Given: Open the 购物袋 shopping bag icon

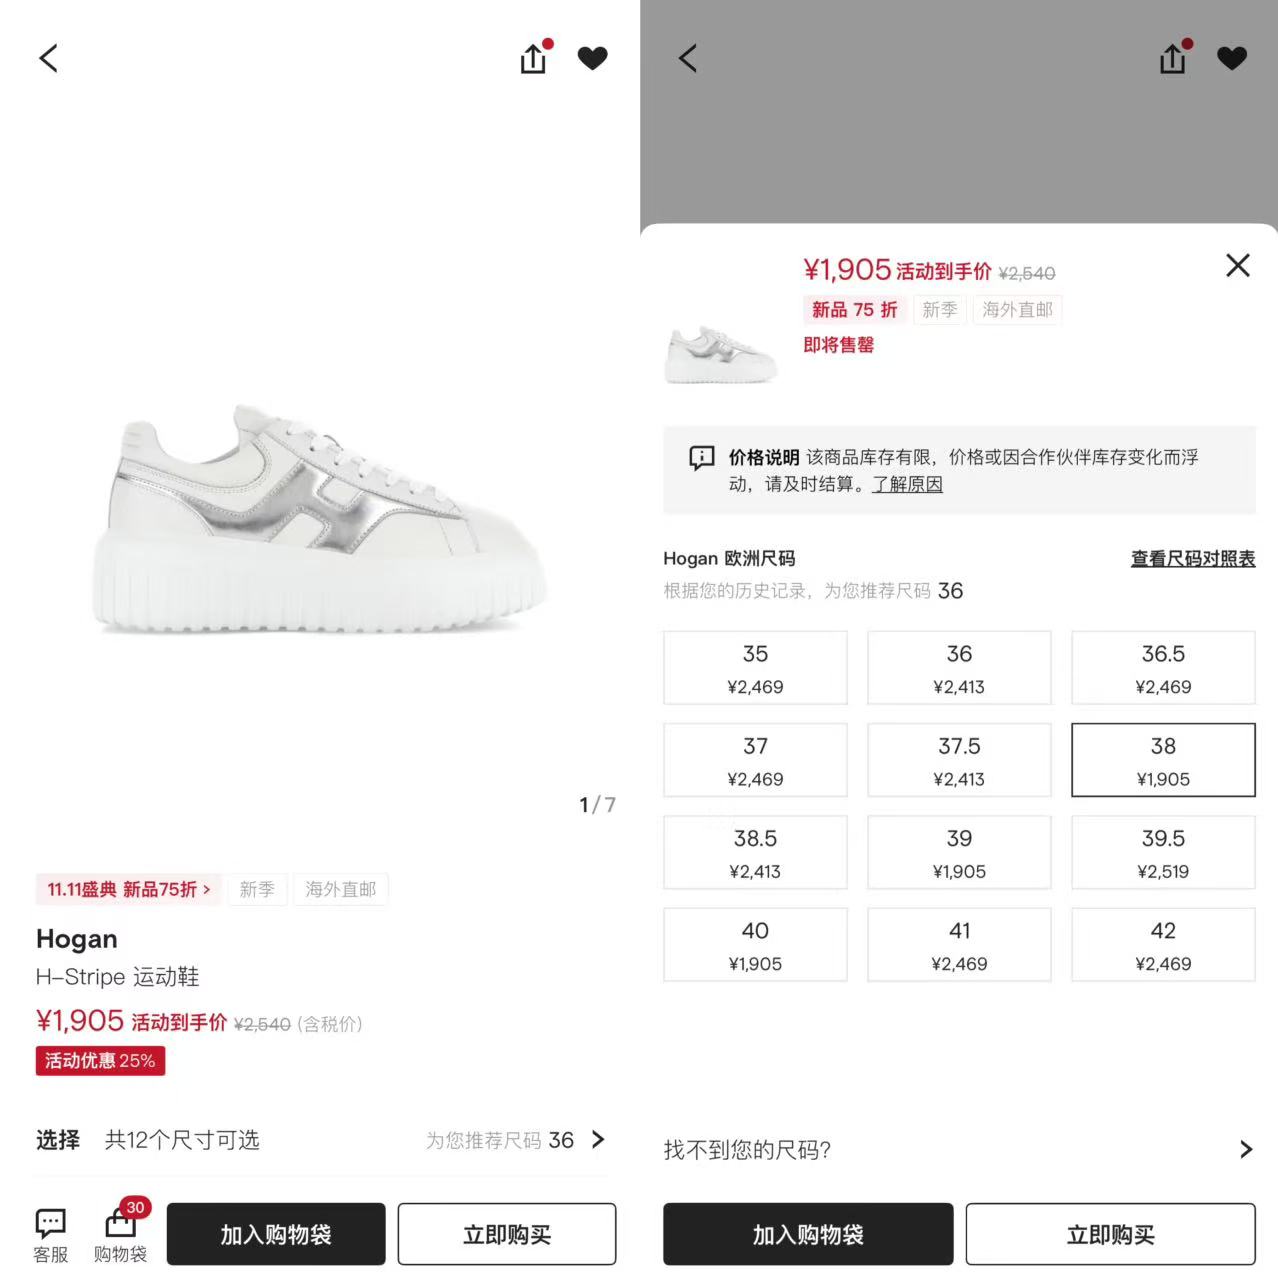Looking at the screenshot, I should (120, 1235).
